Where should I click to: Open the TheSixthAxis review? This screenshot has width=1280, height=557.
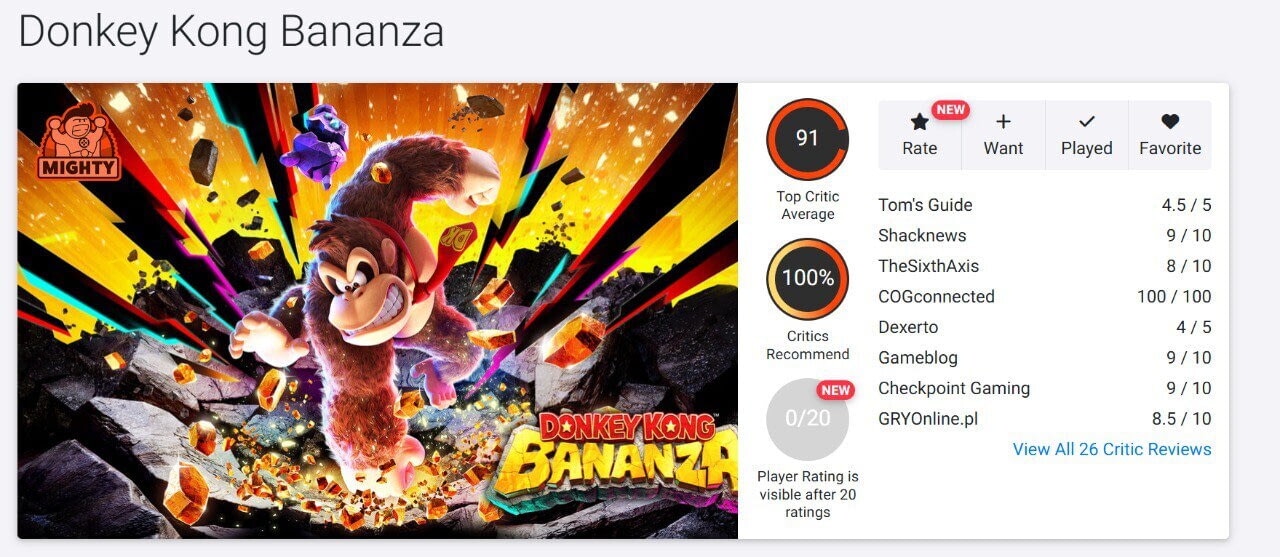(928, 266)
